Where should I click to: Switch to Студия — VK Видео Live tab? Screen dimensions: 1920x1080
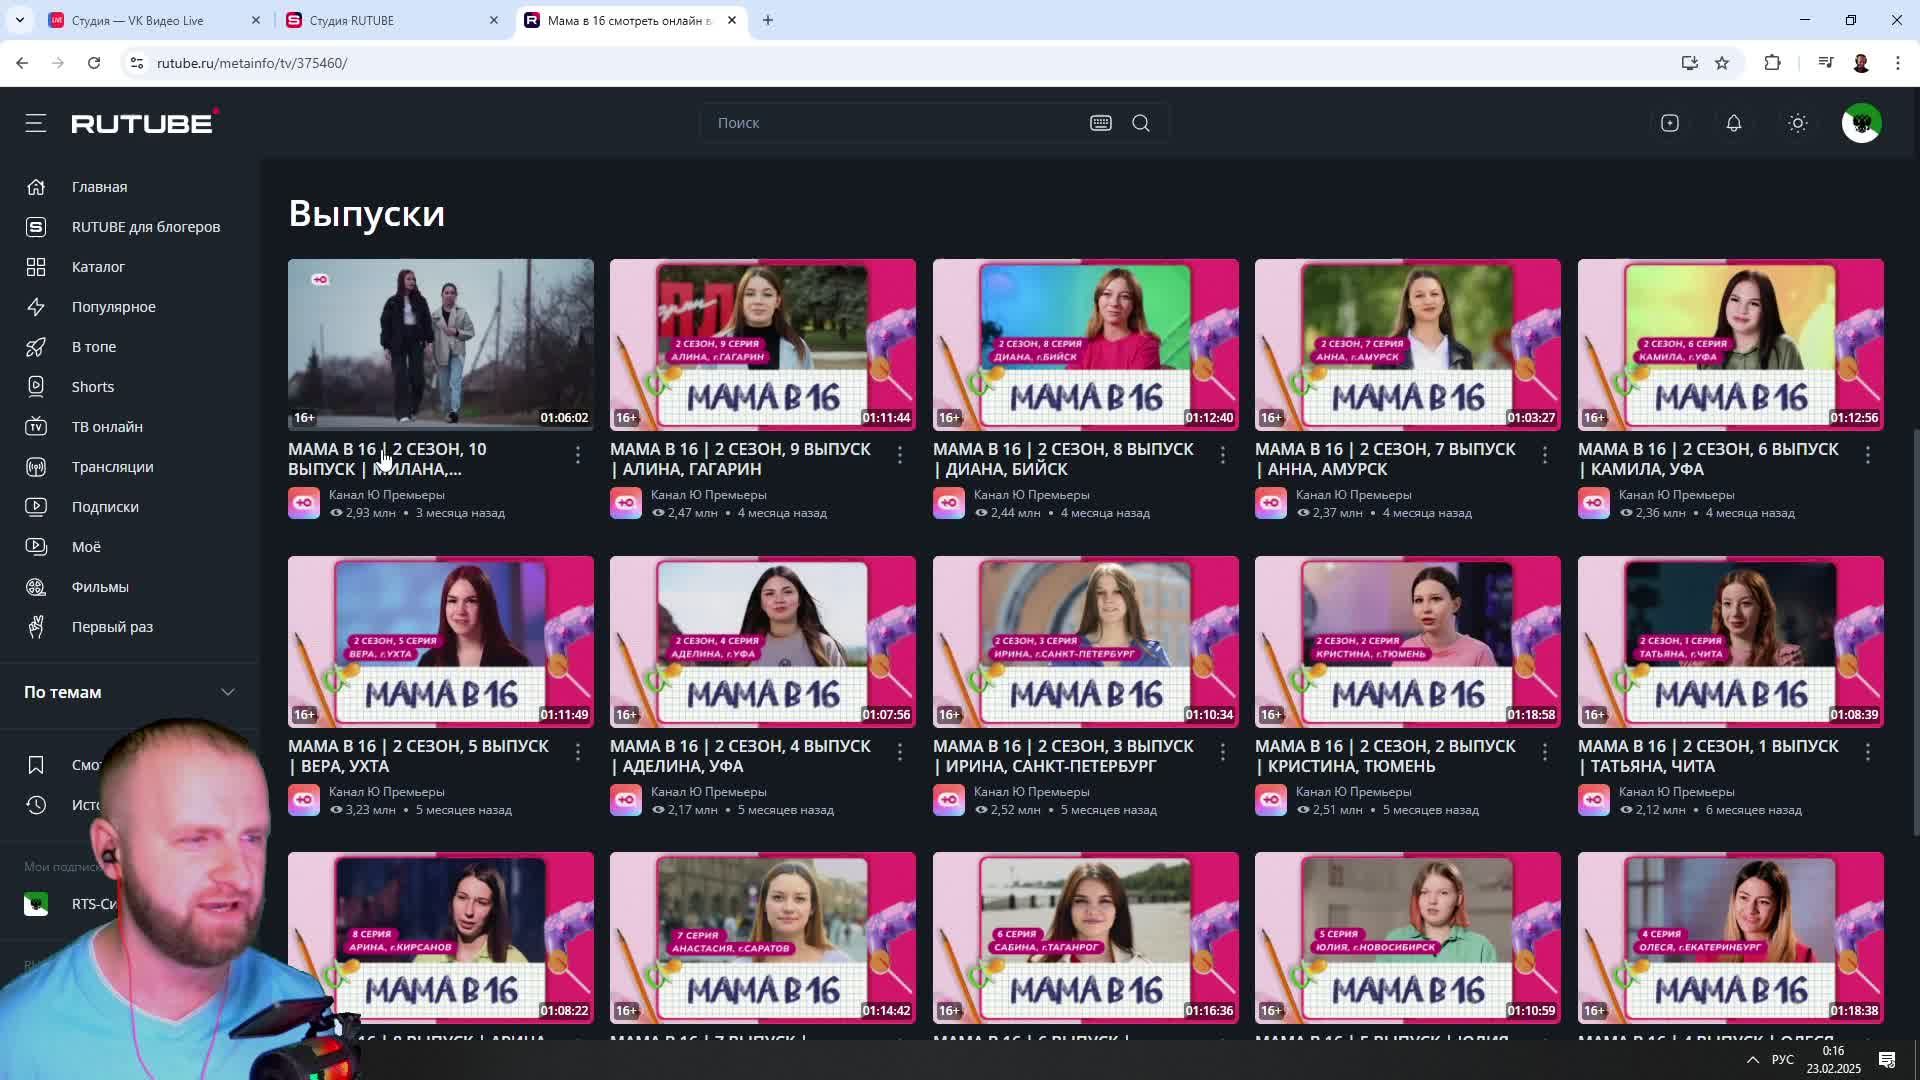pyautogui.click(x=155, y=20)
